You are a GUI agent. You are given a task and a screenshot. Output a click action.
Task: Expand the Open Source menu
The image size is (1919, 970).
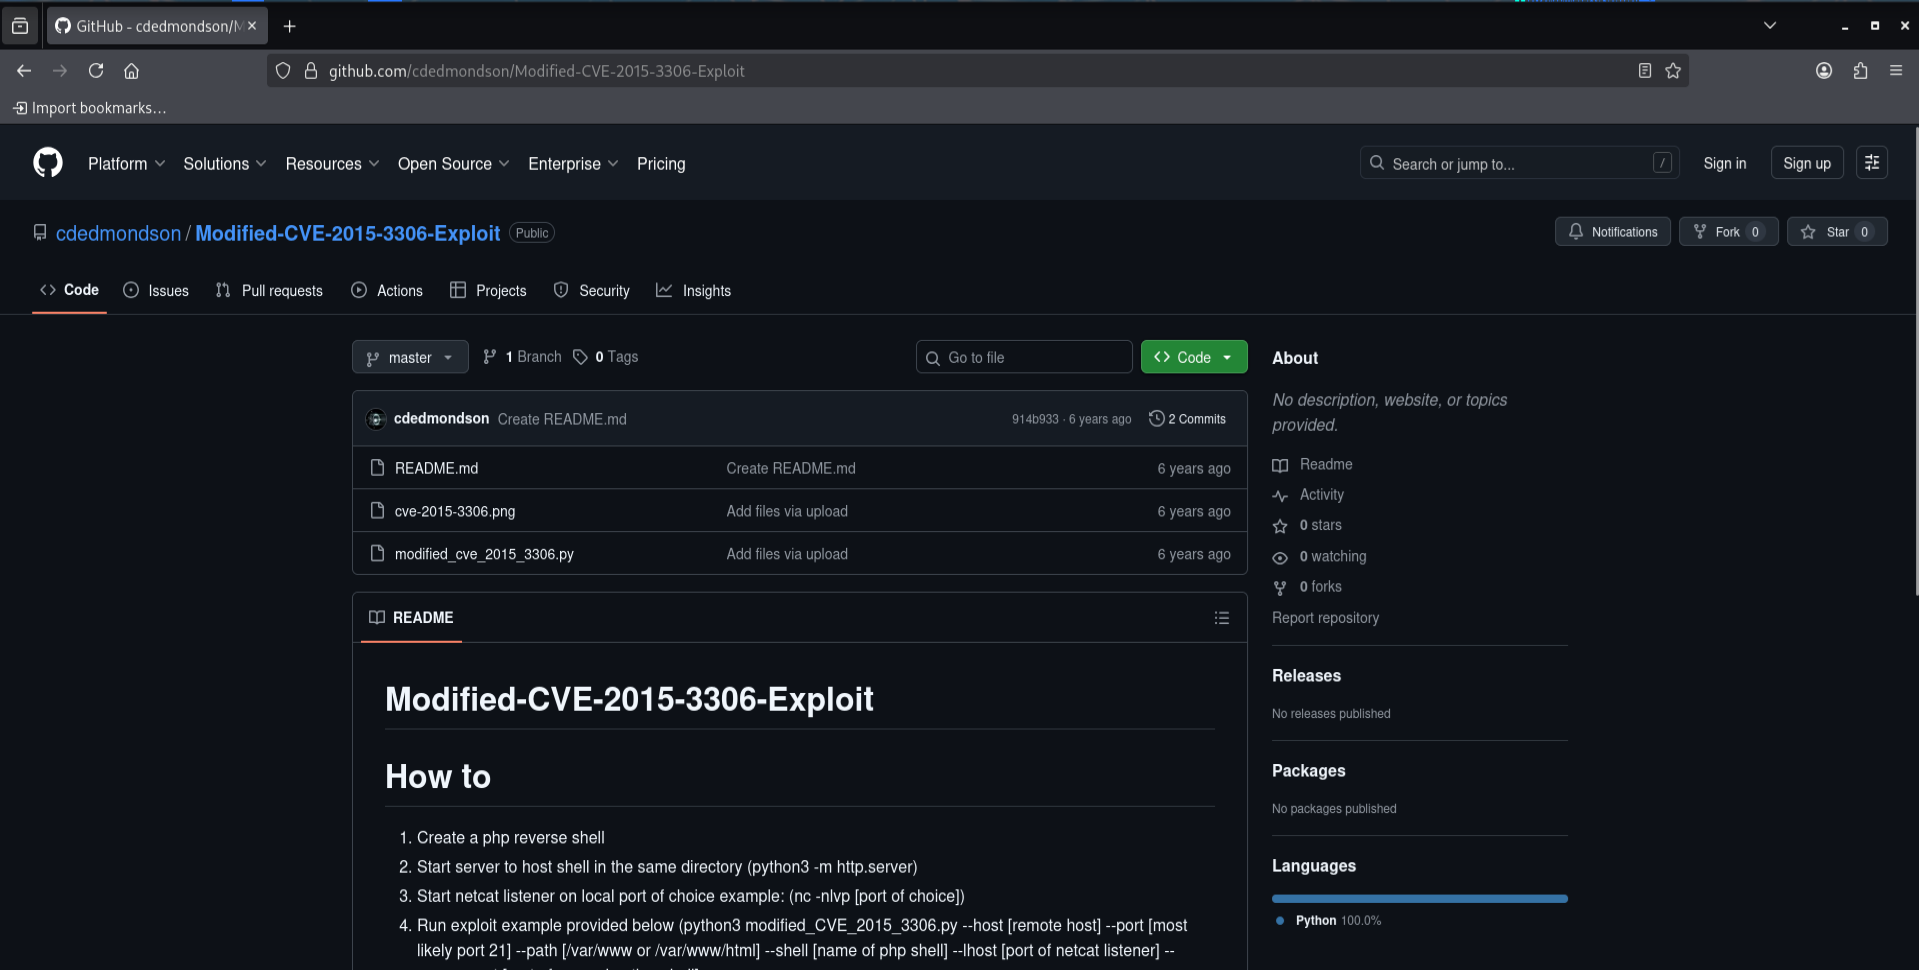[454, 164]
